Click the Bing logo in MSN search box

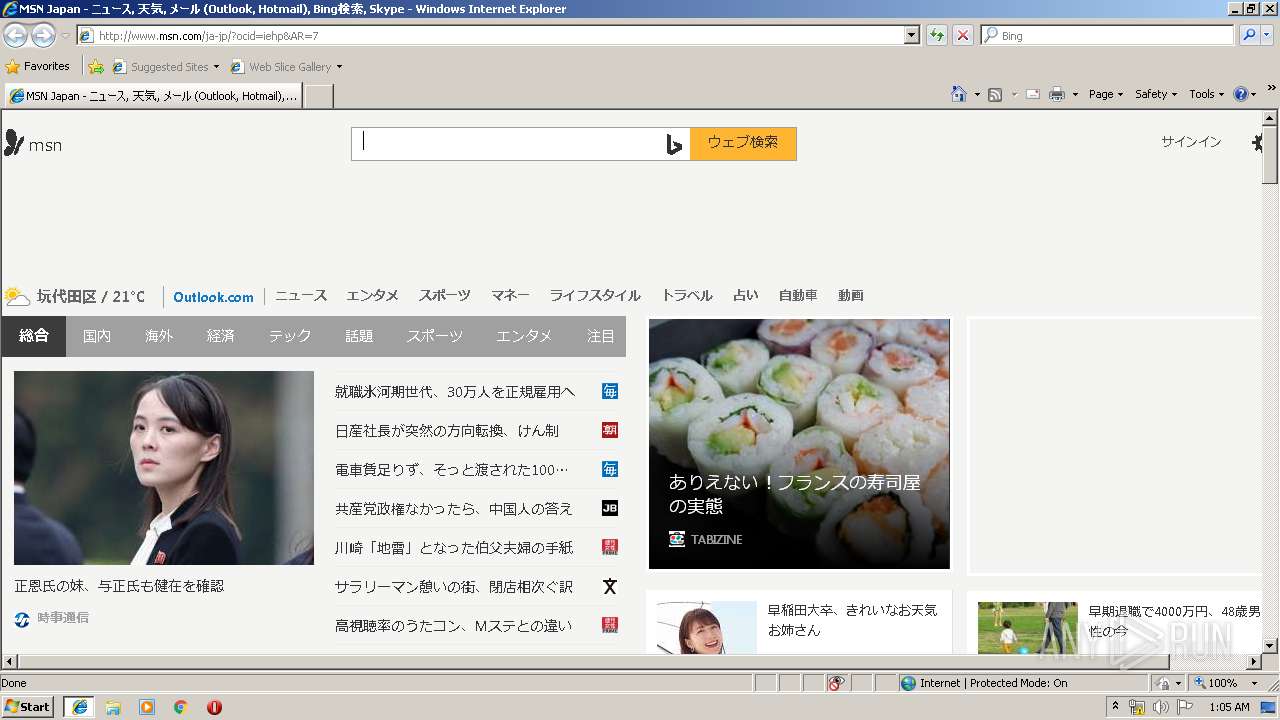[x=674, y=144]
